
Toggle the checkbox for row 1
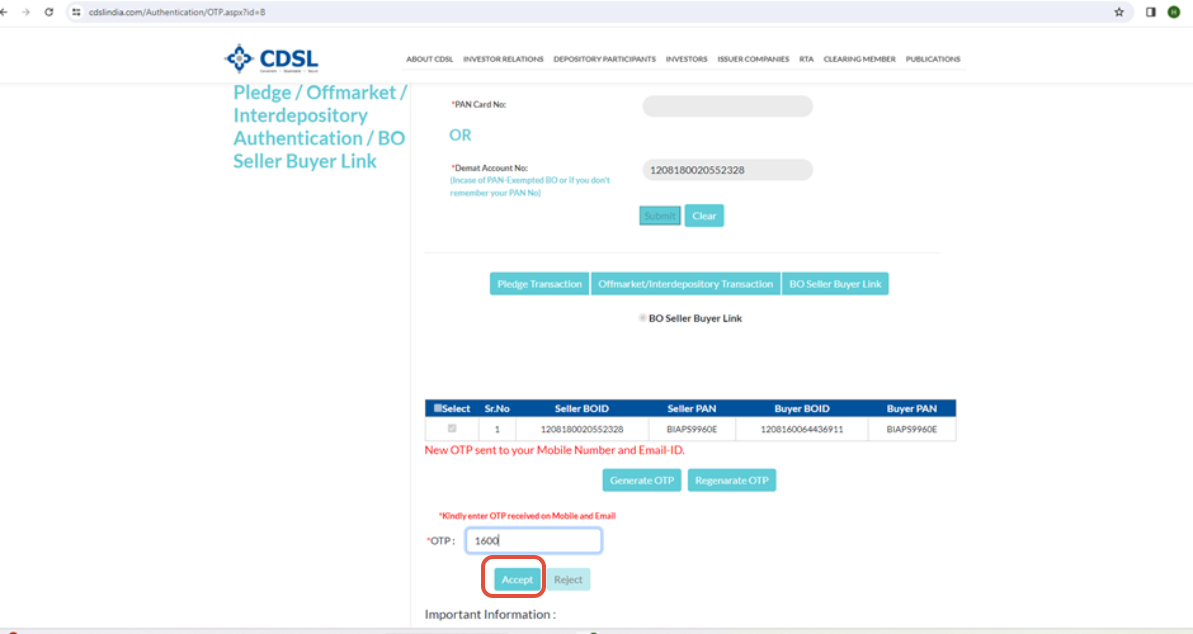point(452,429)
